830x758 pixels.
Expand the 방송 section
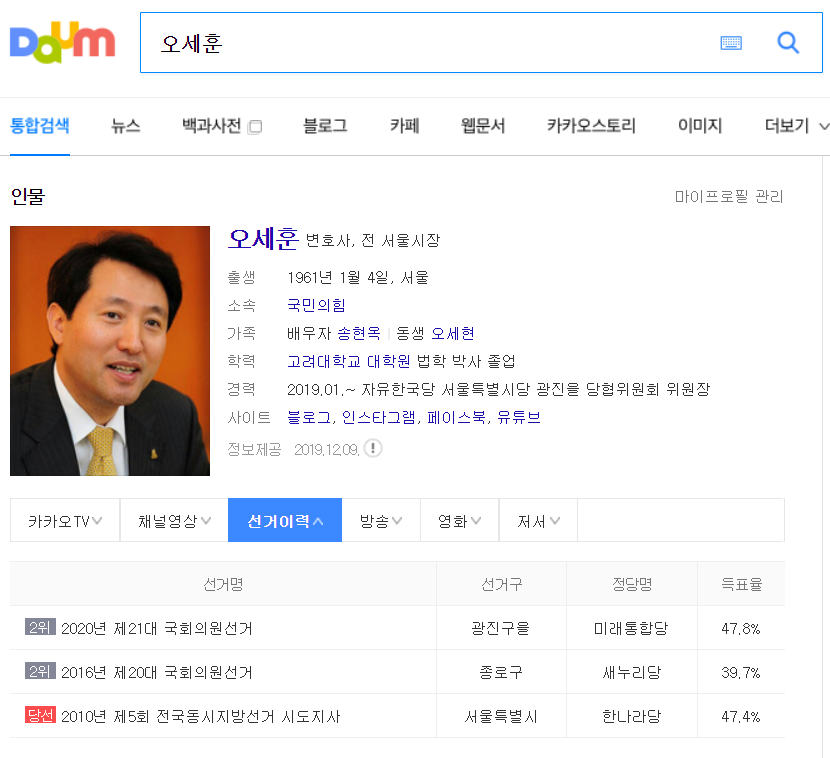[381, 520]
